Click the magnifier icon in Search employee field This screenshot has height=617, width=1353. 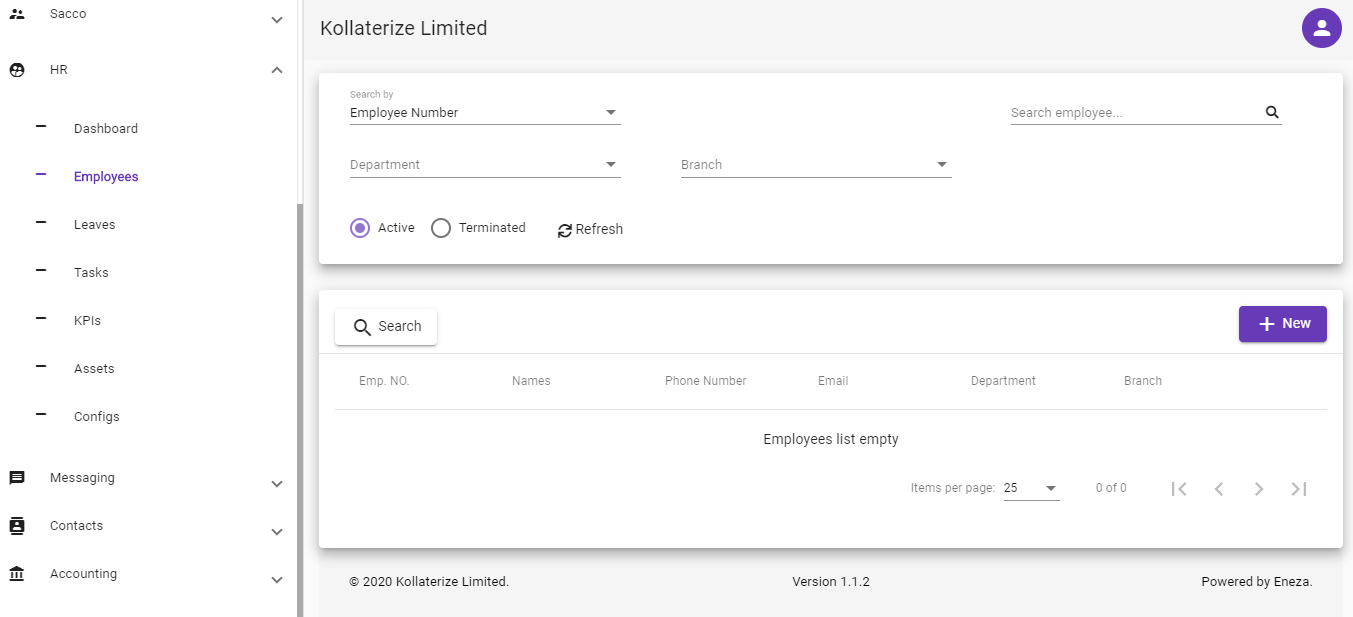[x=1272, y=113]
